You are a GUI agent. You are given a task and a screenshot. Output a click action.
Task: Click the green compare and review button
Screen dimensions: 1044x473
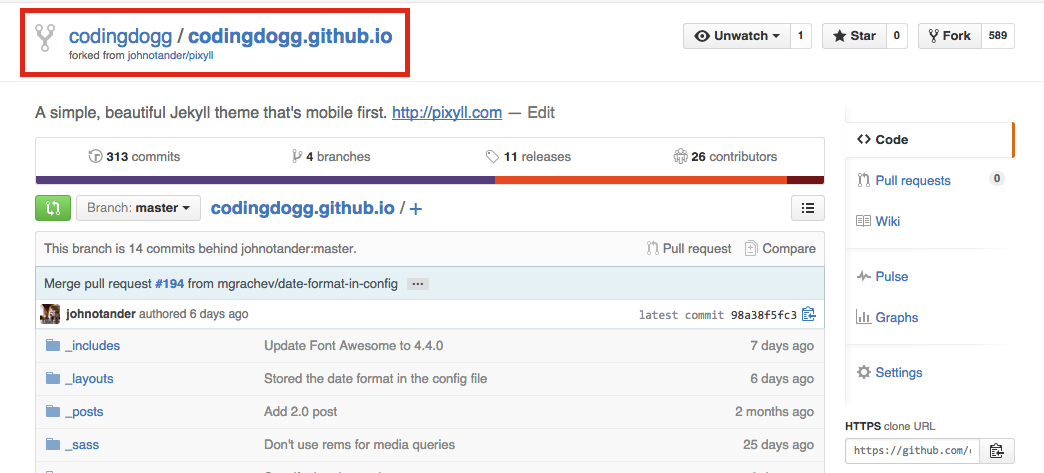pos(53,208)
